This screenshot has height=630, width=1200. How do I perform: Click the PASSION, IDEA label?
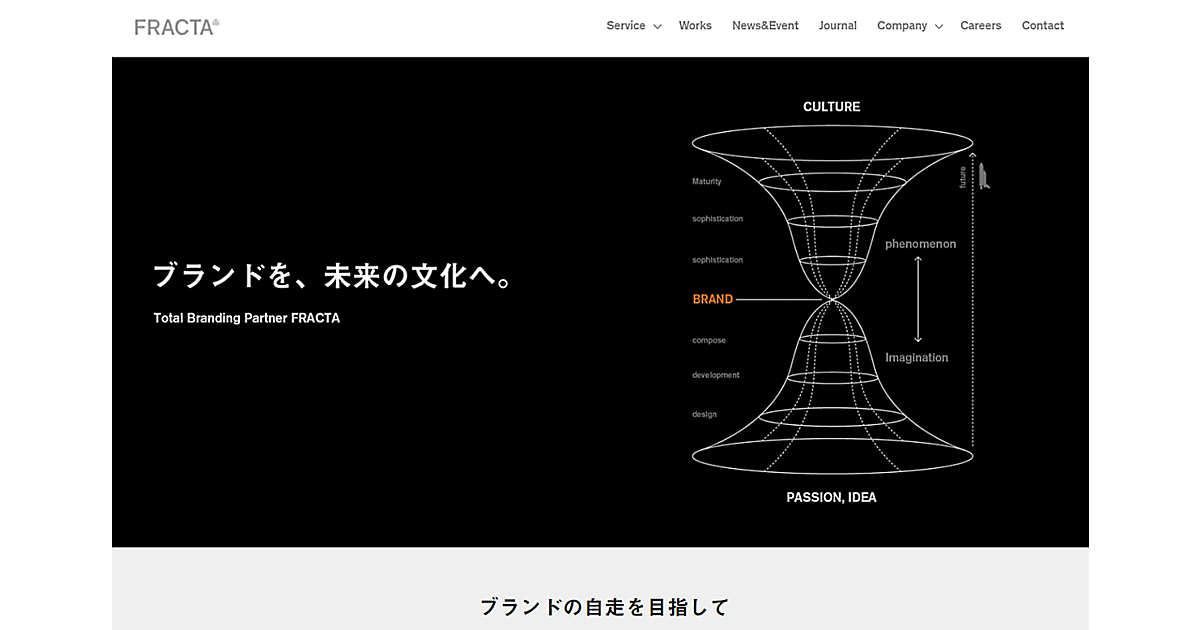tap(831, 497)
